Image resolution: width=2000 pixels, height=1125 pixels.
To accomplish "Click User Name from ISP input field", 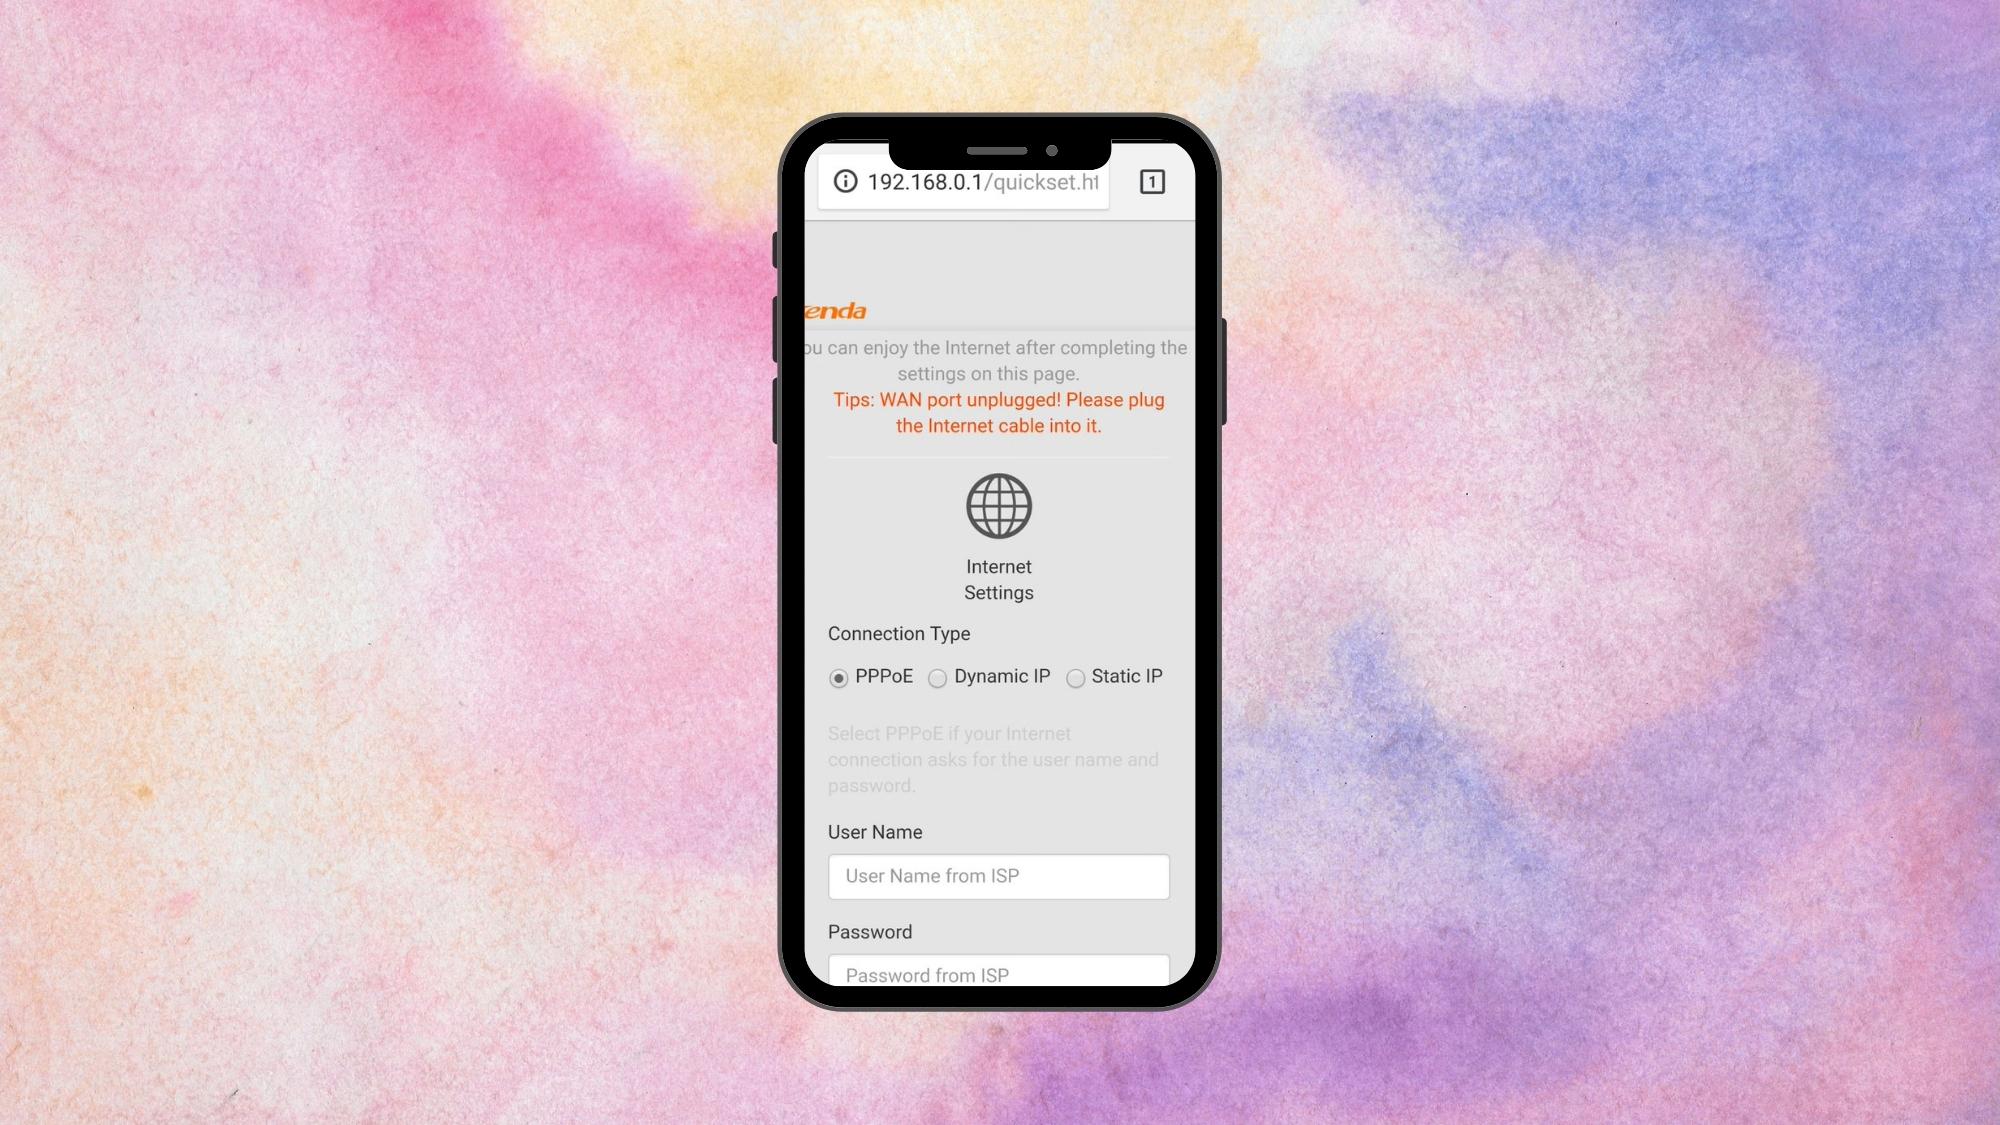I will 999,876.
